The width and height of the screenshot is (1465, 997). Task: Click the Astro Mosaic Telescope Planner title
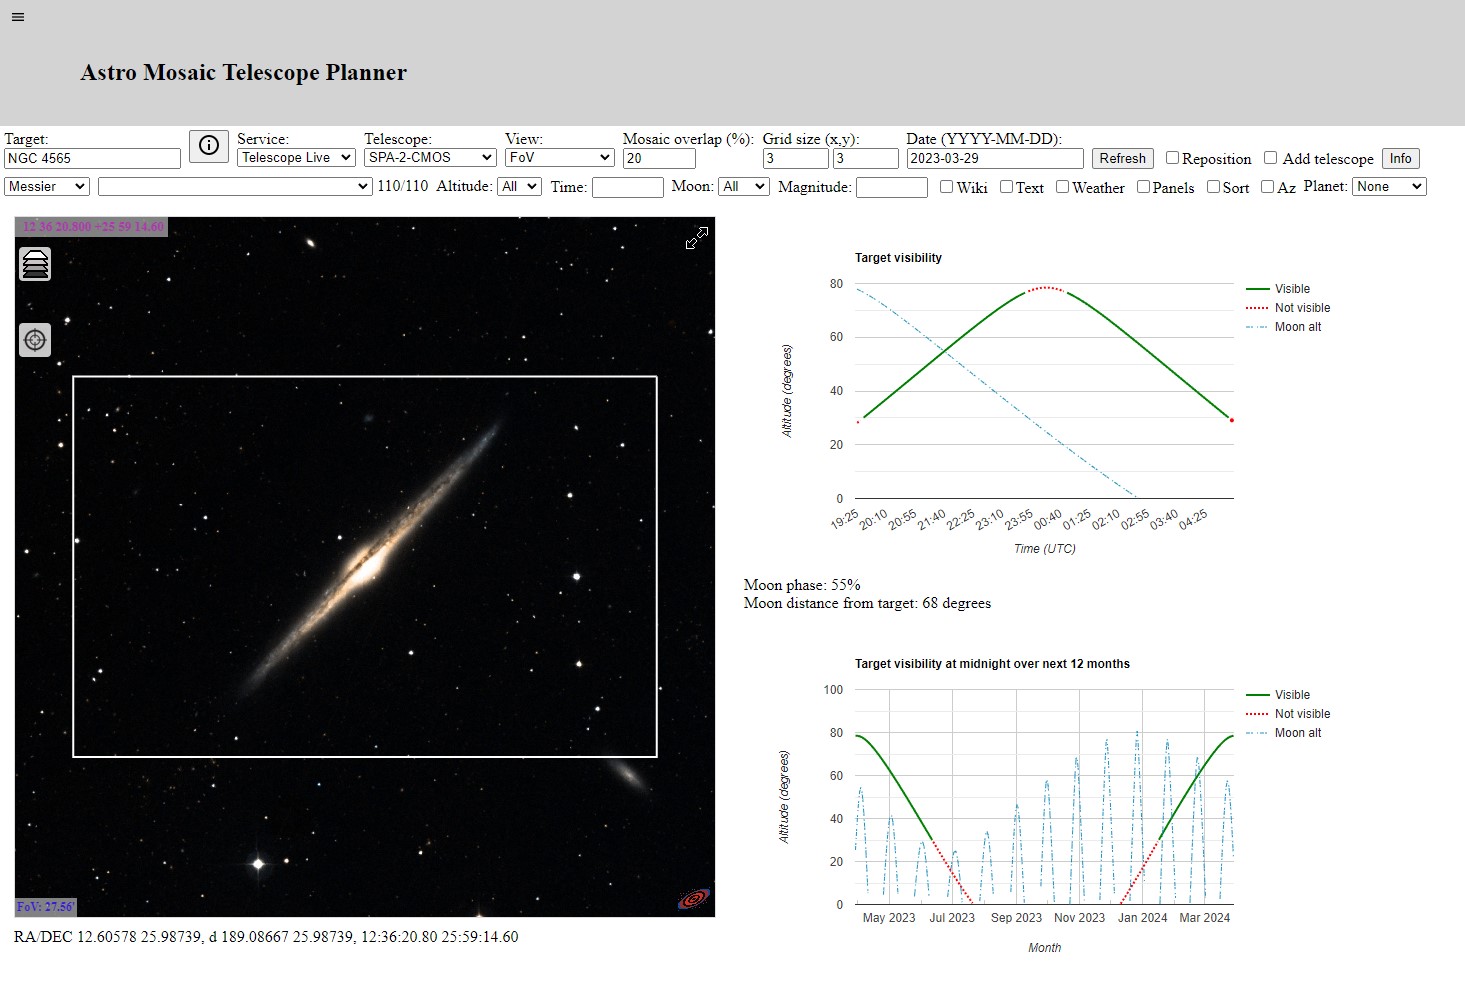pos(244,73)
